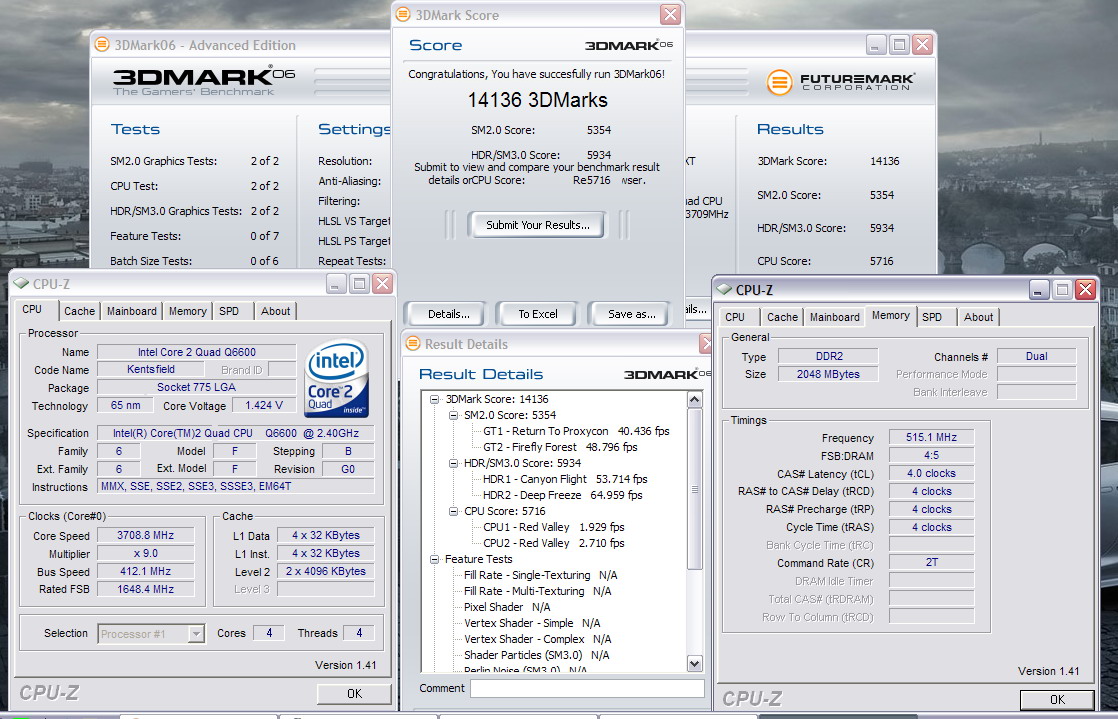This screenshot has width=1118, height=719.
Task: Select CPU tab in right CPU-Z window
Action: pos(735,317)
